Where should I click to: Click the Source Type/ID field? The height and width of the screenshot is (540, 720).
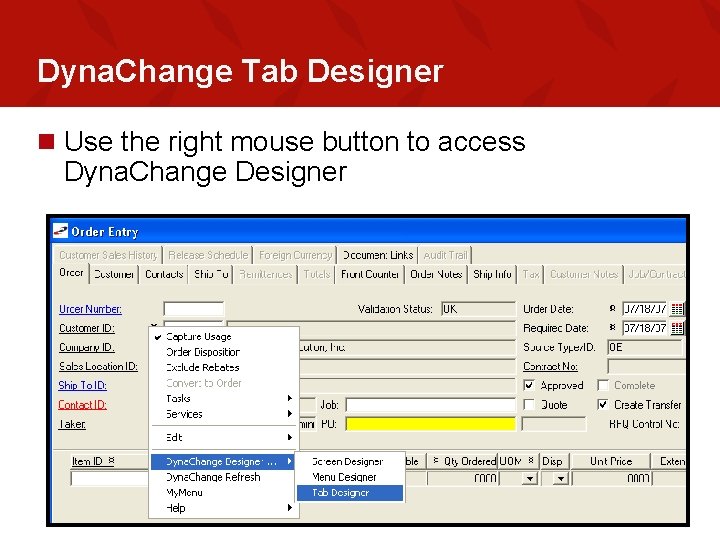pyautogui.click(x=647, y=348)
